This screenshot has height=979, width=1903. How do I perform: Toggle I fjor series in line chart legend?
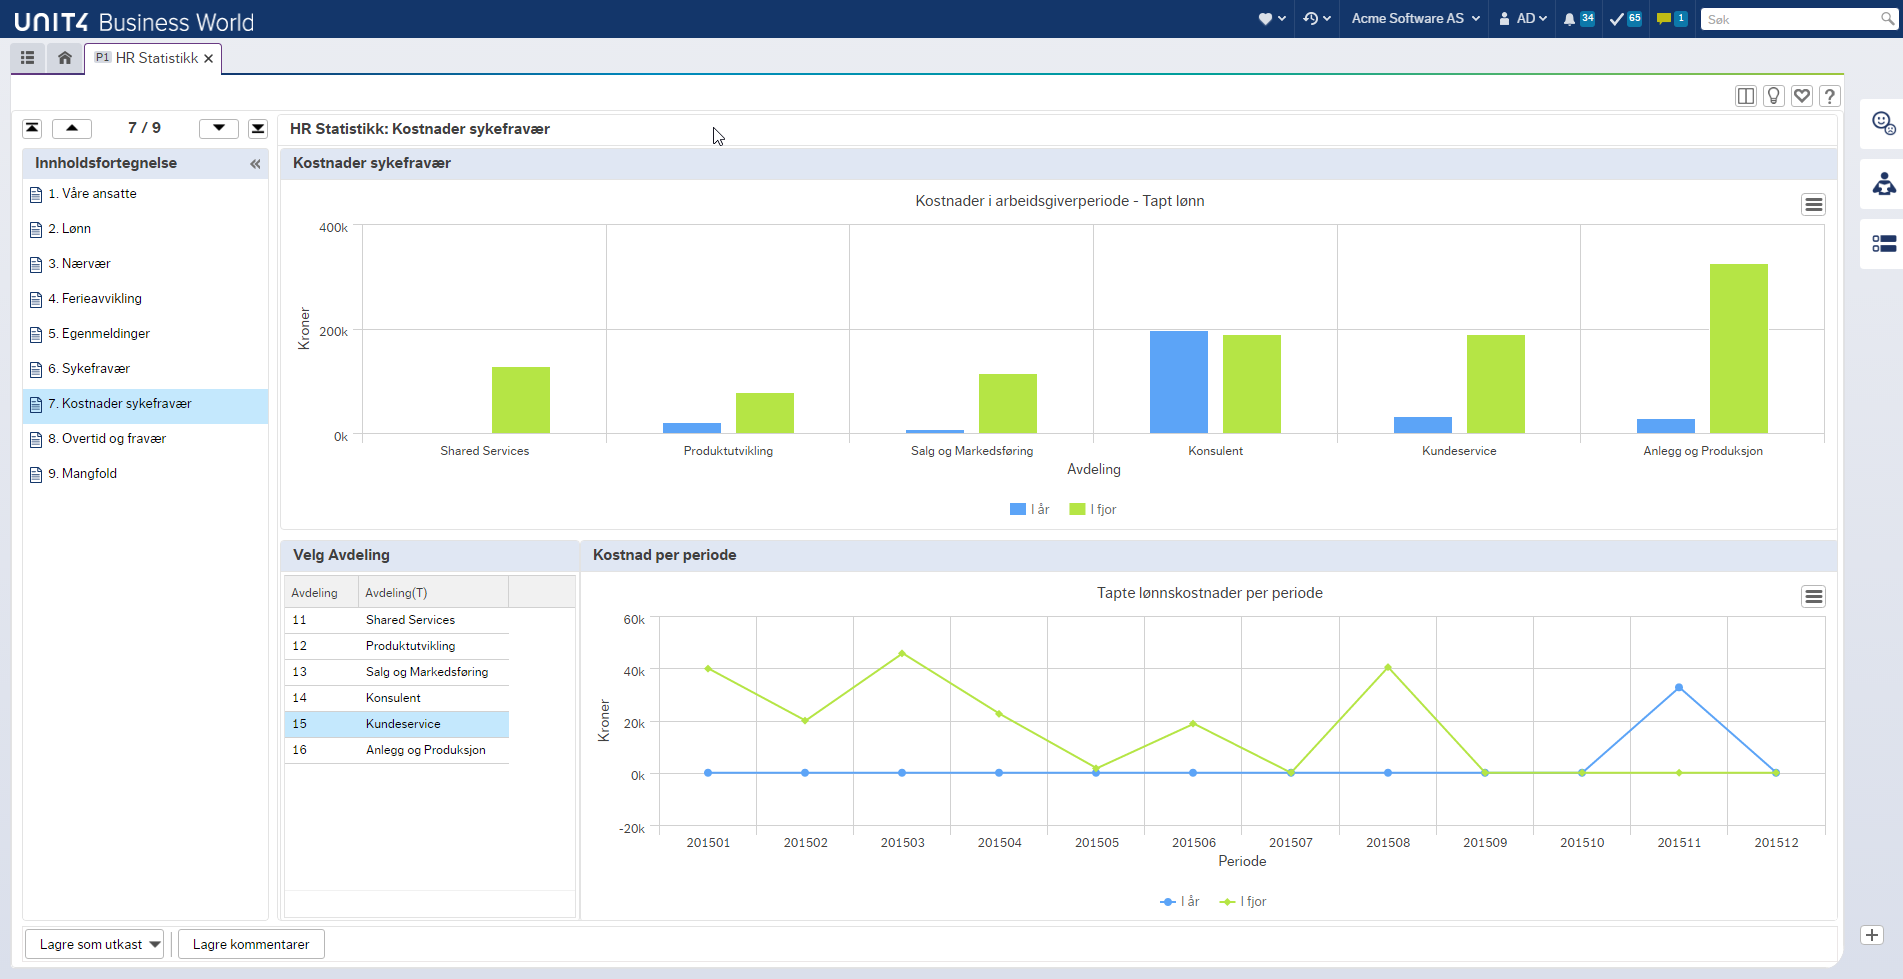pos(1243,901)
